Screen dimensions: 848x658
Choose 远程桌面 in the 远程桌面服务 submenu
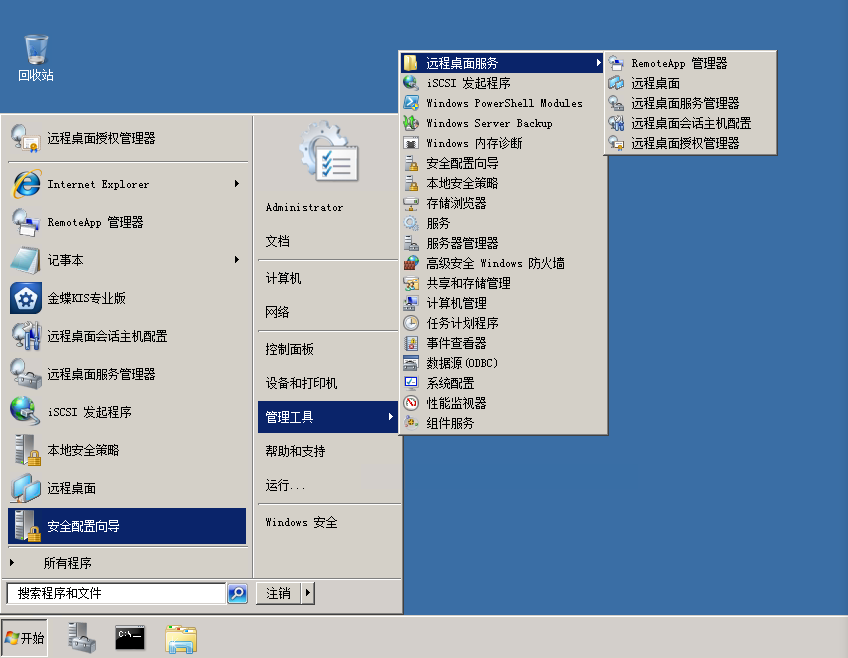coord(691,83)
